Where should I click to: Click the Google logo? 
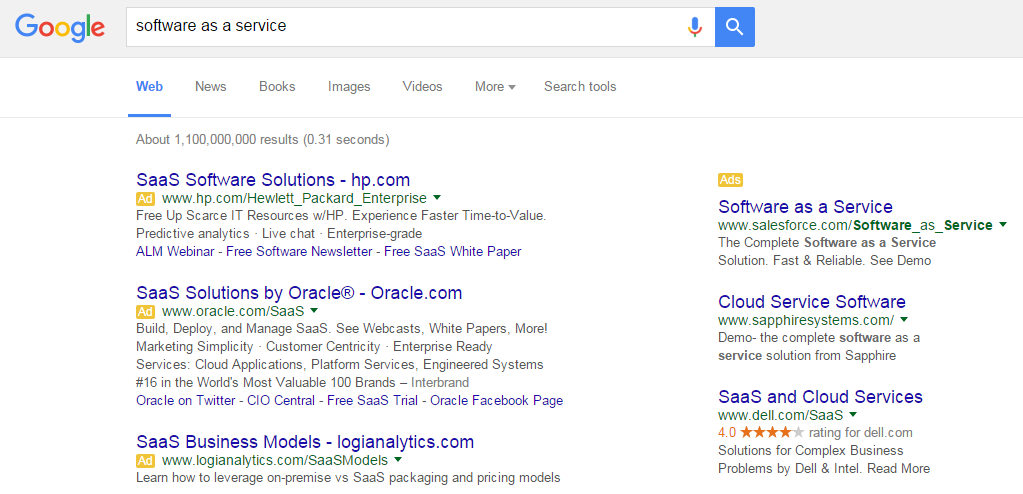click(60, 27)
